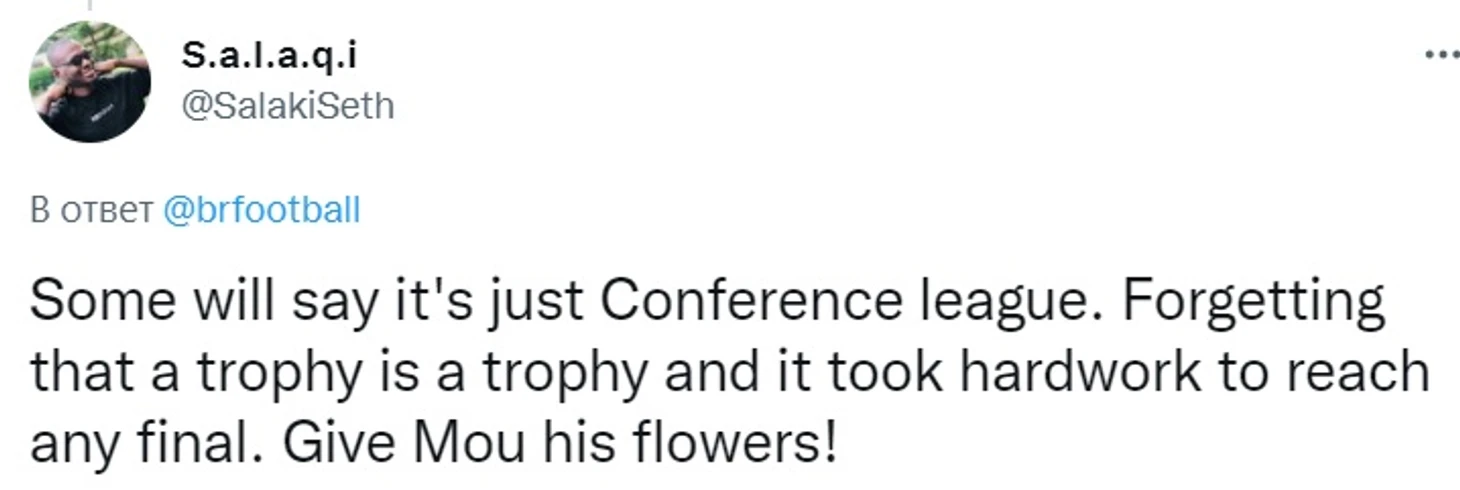This screenshot has width=1460, height=490.
Task: Open the three-dot more options menu
Action: pos(1442,56)
